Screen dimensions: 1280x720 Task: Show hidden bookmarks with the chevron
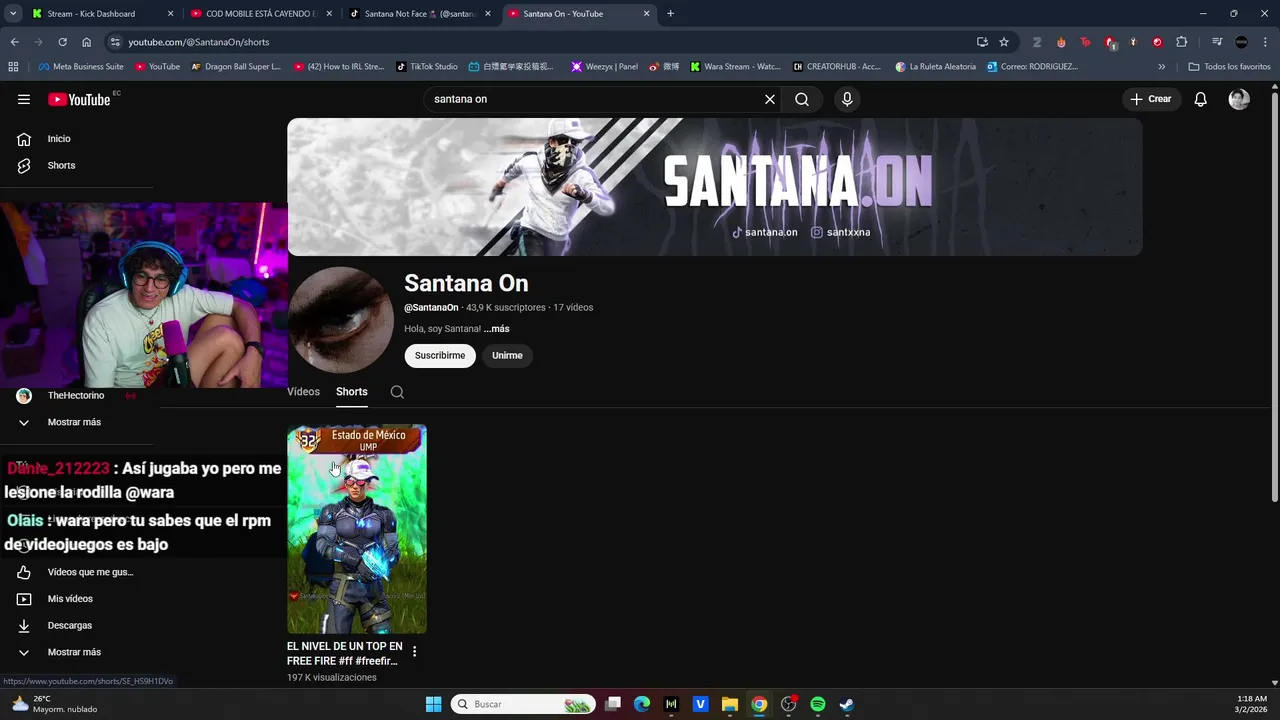point(1161,67)
